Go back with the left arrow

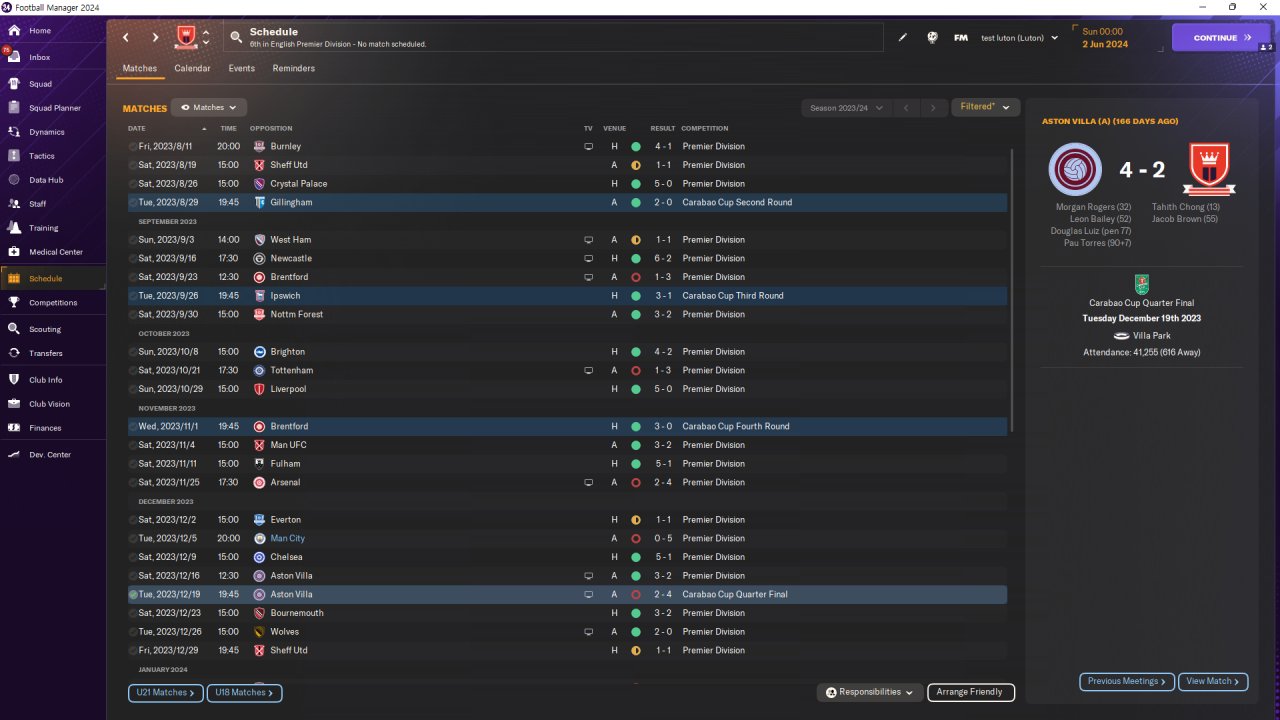(126, 37)
